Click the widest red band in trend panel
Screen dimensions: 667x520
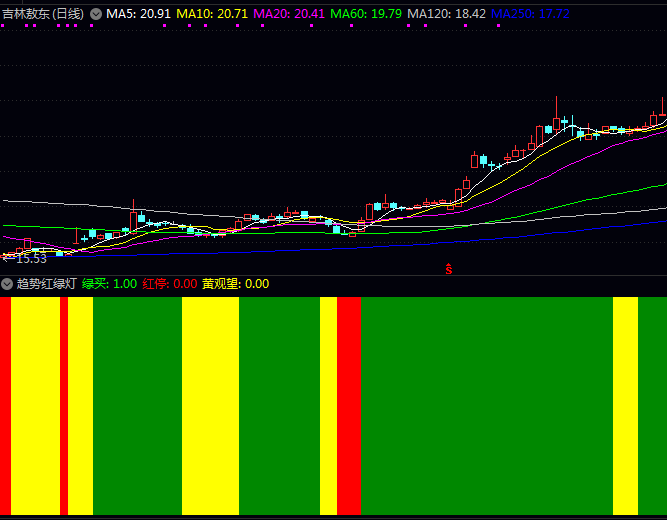point(348,405)
